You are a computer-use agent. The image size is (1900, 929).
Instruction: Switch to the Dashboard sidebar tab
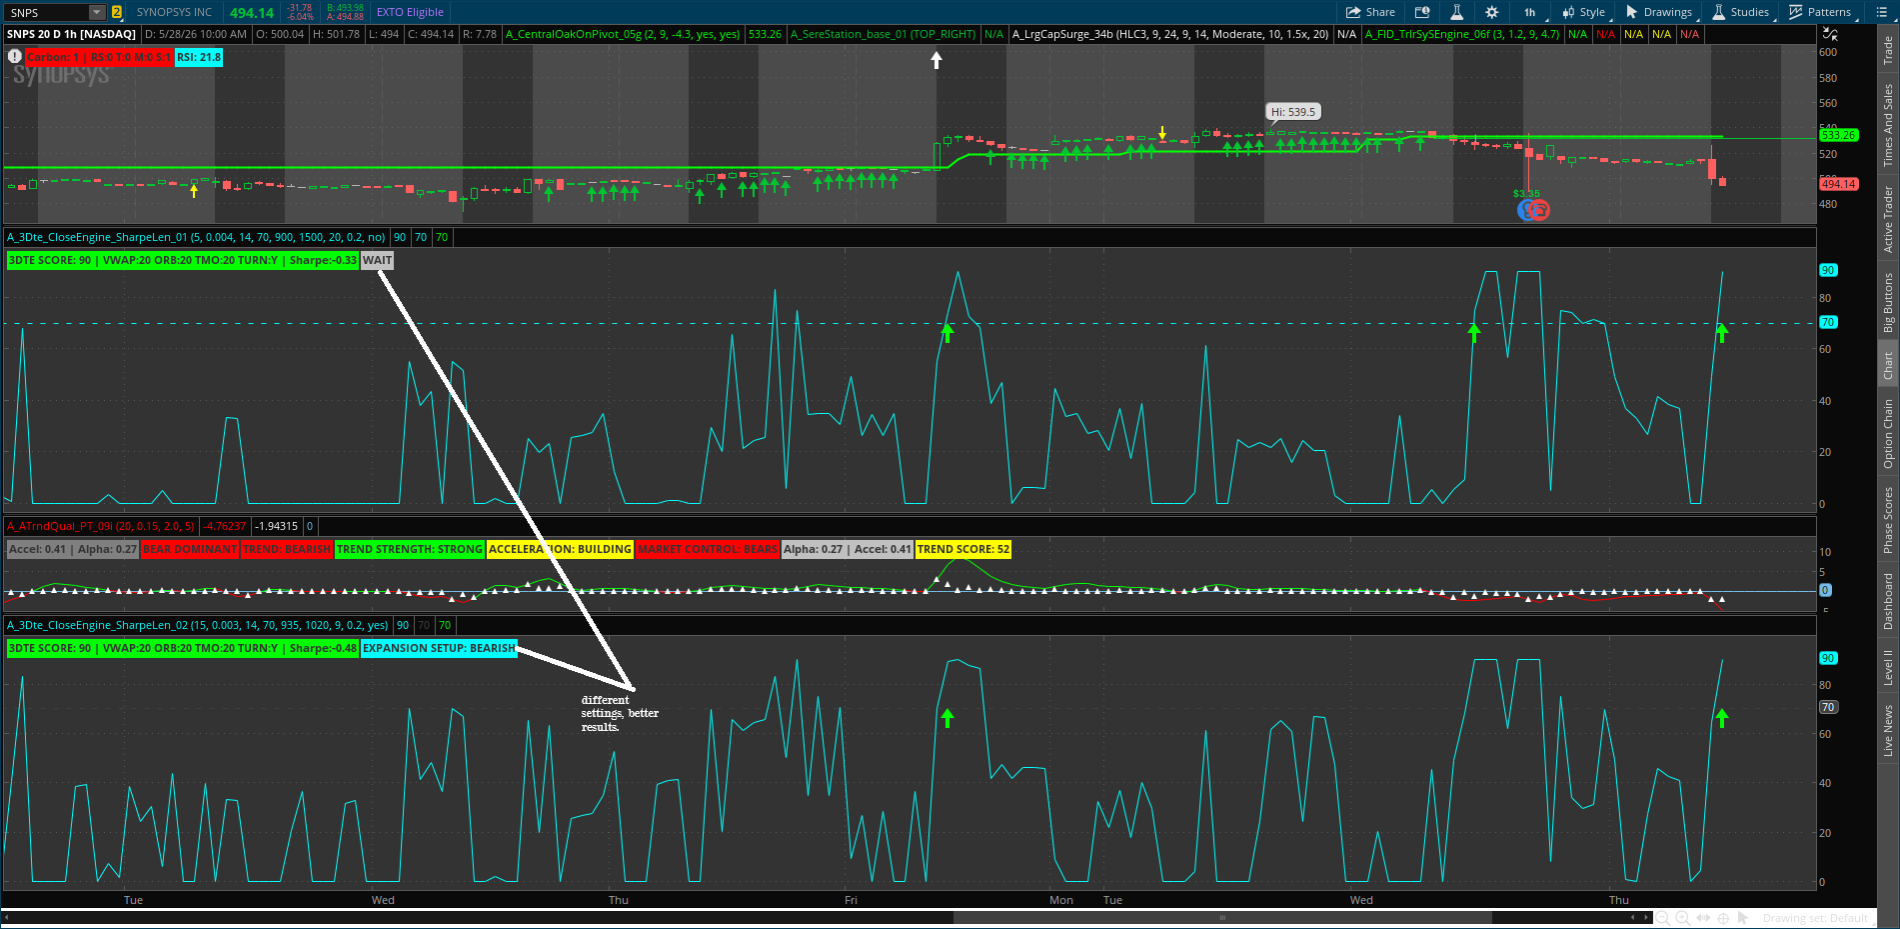(x=1888, y=601)
